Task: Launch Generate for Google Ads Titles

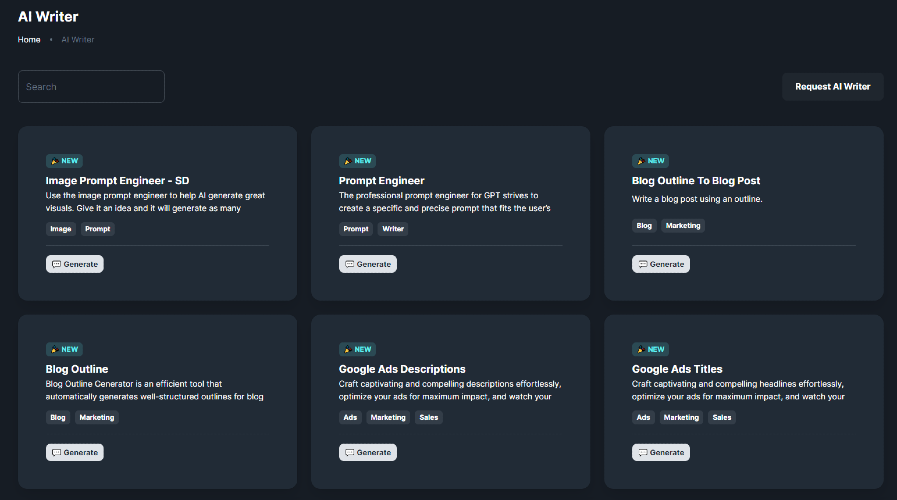Action: (661, 452)
